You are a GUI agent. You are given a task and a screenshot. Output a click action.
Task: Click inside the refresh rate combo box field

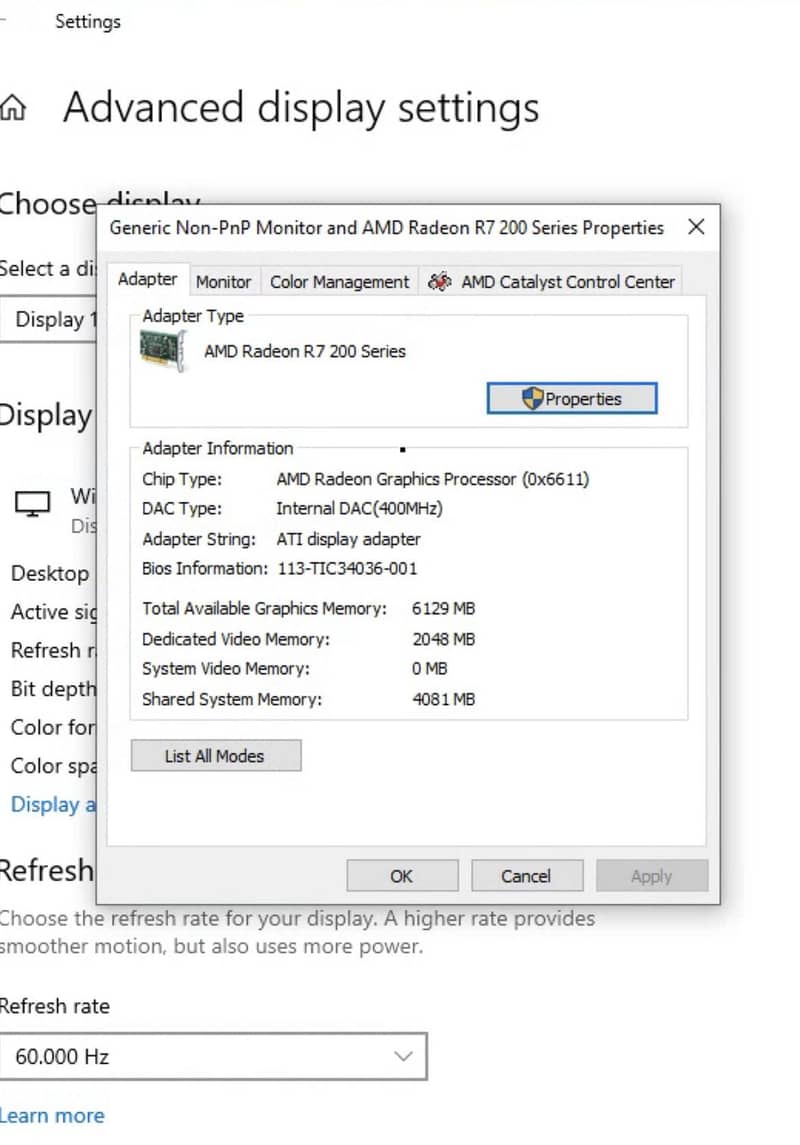tap(200, 1055)
